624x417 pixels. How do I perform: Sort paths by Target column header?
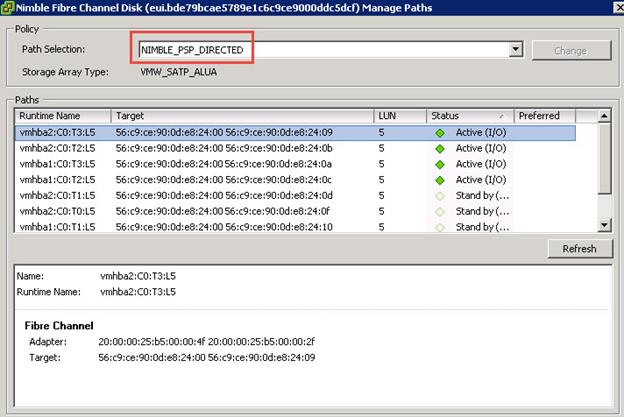(242, 116)
